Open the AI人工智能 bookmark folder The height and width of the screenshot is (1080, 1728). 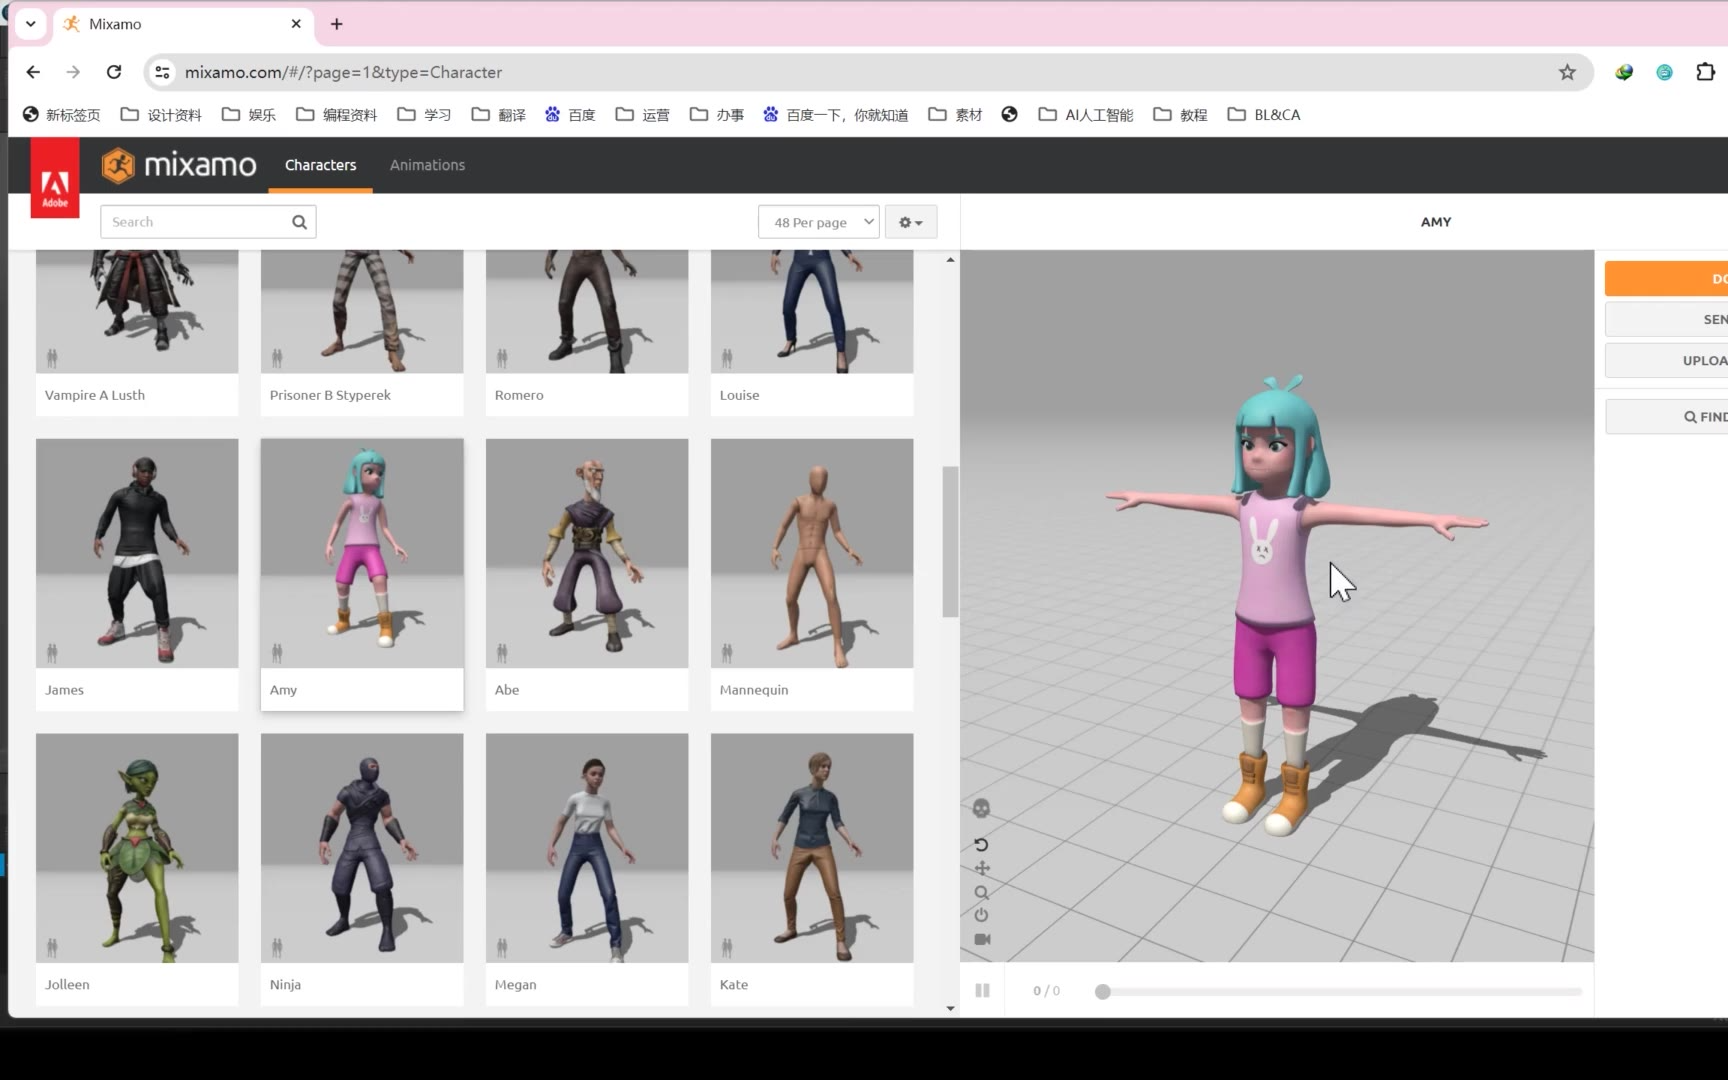[1085, 115]
